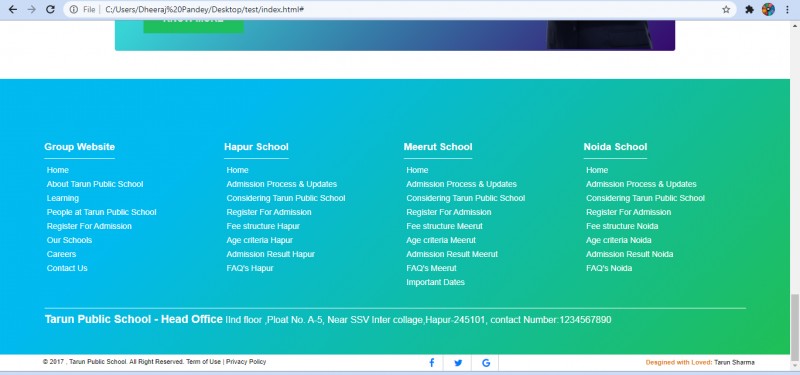
Task: Bookmark this page with the star icon
Action: coord(726,9)
